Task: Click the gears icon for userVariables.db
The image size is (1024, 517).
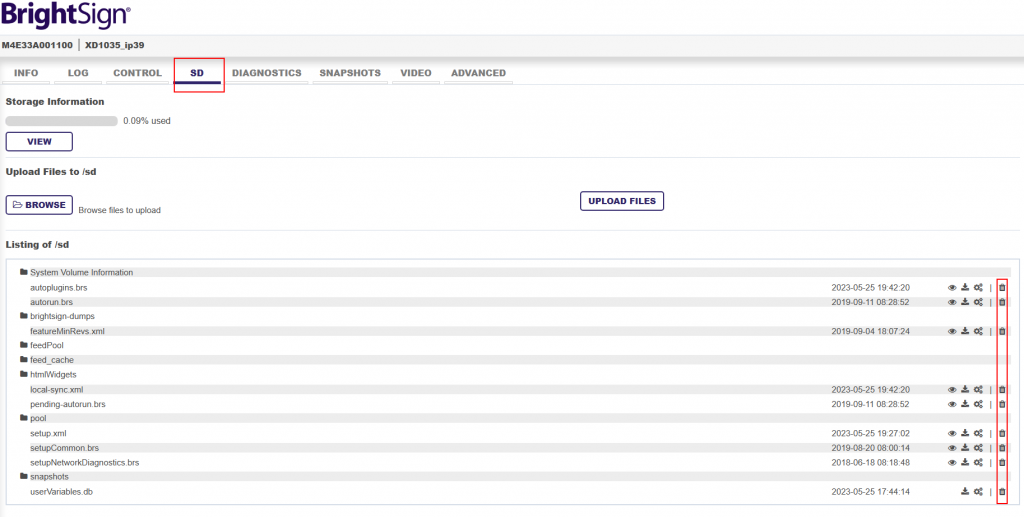Action: coord(978,492)
